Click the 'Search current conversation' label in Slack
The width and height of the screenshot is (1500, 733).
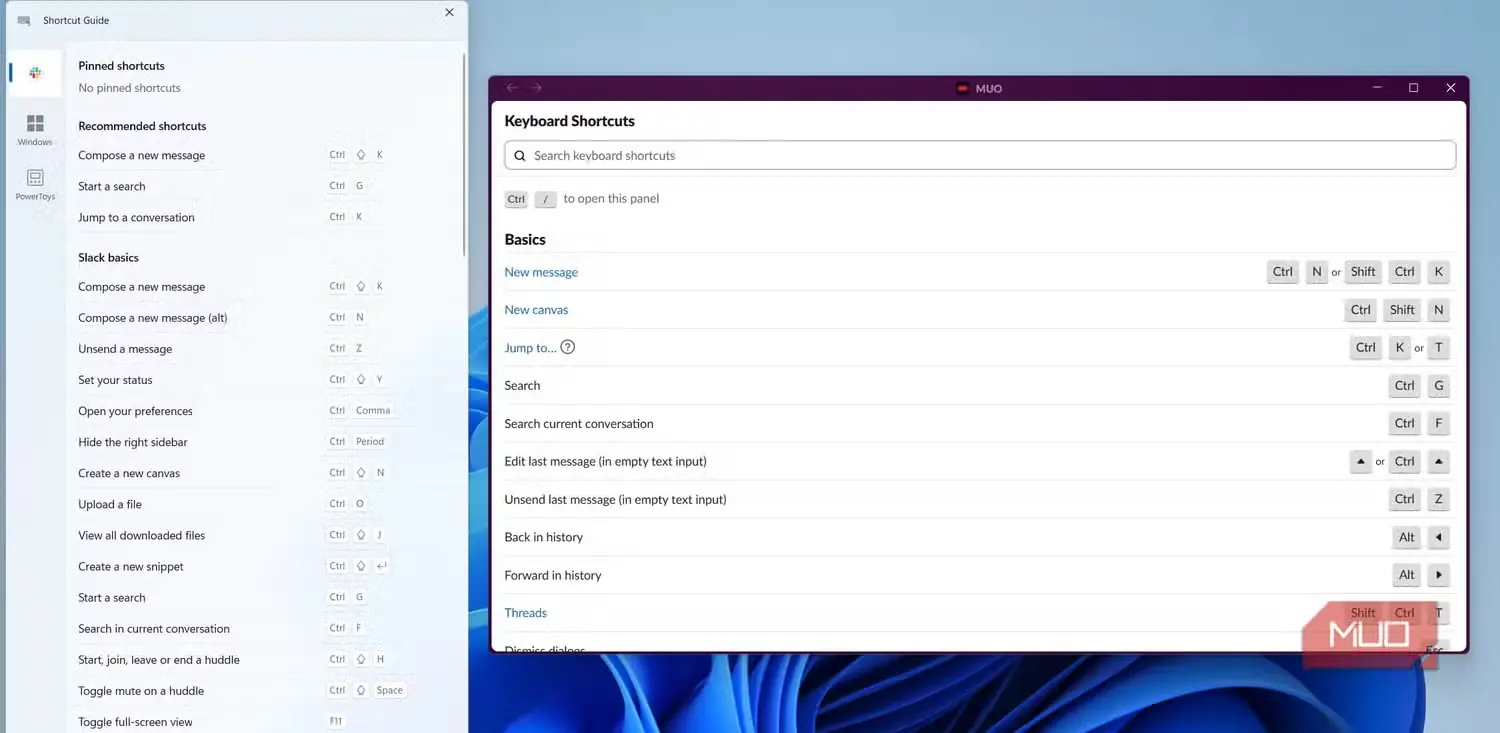click(x=579, y=424)
